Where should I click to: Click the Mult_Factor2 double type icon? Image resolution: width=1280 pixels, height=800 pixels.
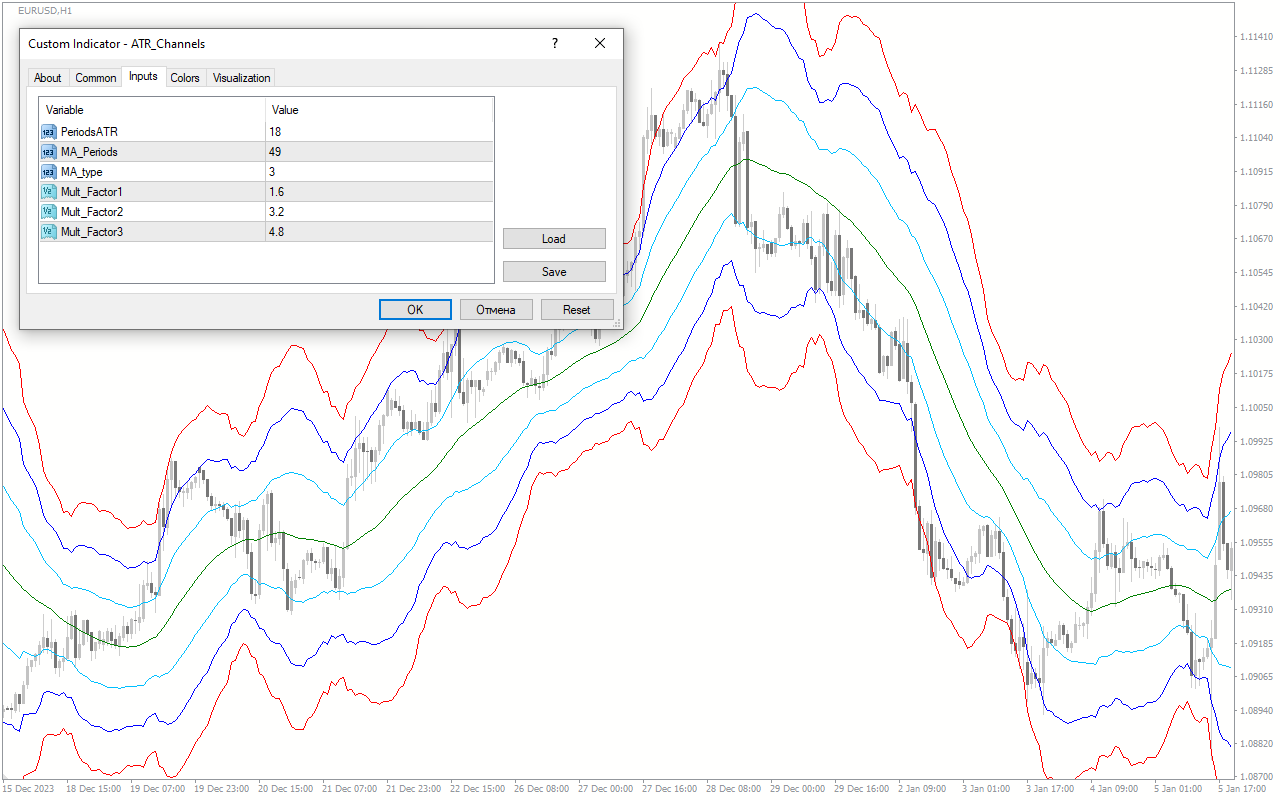tap(48, 211)
